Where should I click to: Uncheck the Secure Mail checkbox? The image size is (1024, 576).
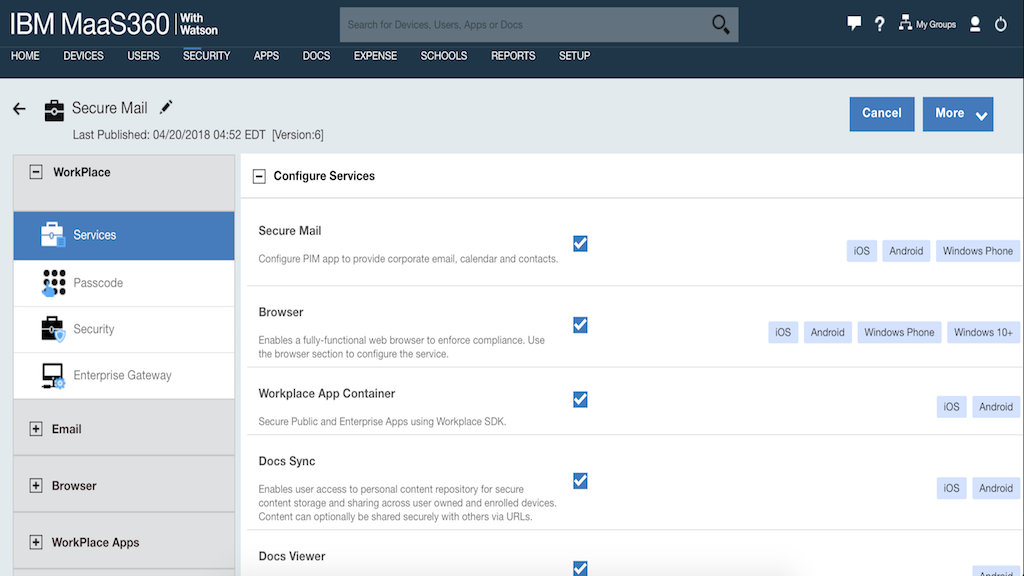[580, 243]
